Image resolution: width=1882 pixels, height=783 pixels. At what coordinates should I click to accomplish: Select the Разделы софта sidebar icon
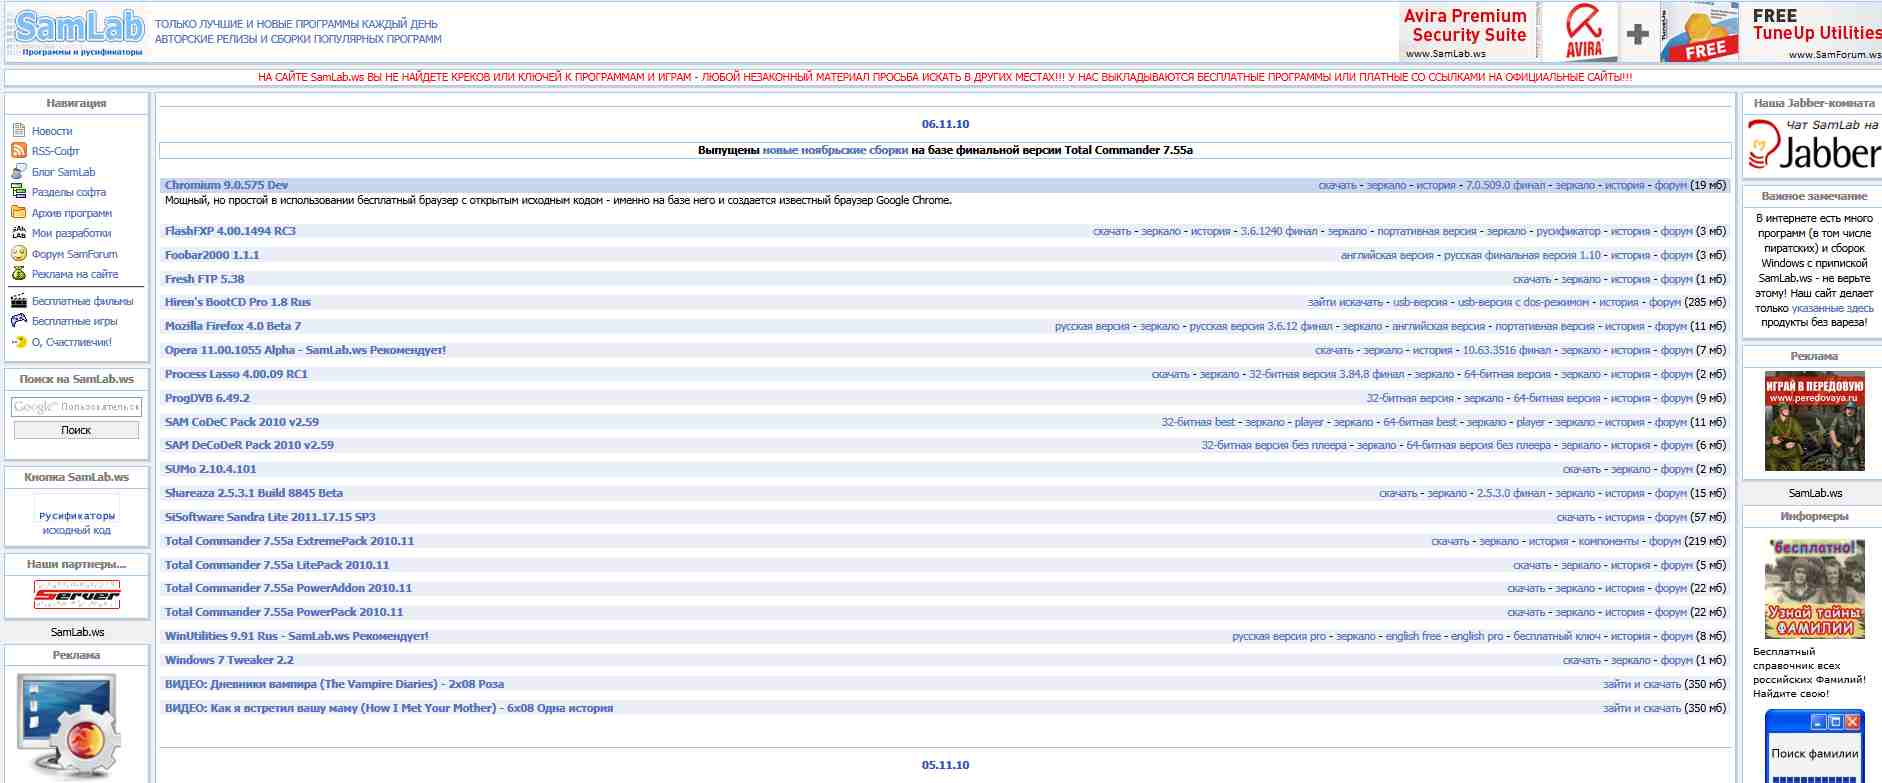19,191
